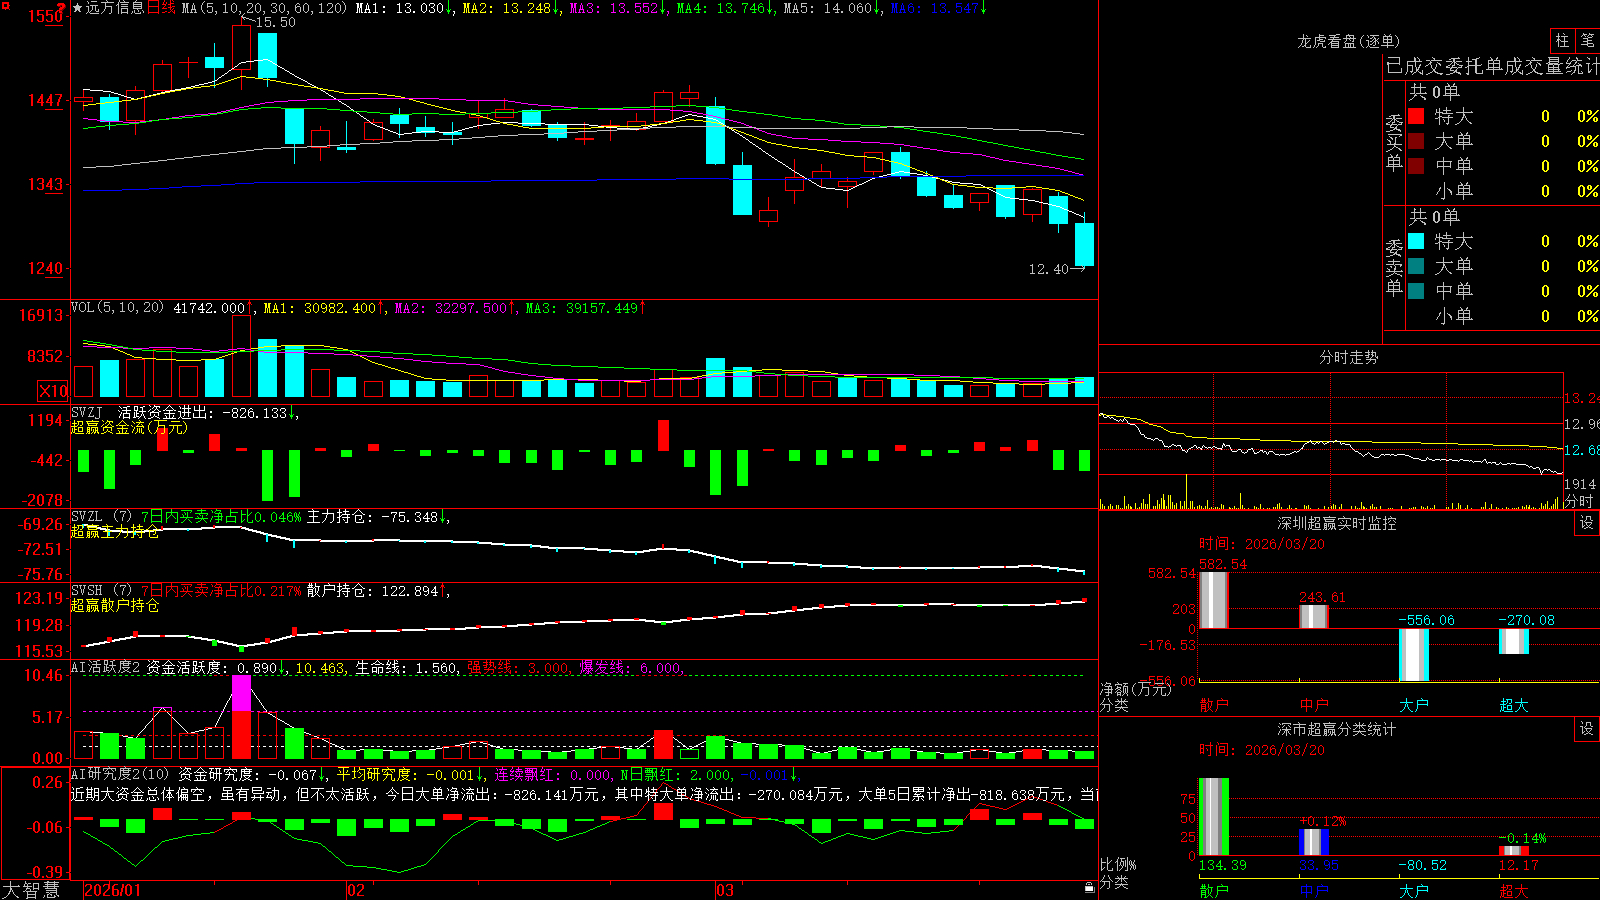
Task: Click the red 特大 buy-order color square
Action: [x=1416, y=116]
